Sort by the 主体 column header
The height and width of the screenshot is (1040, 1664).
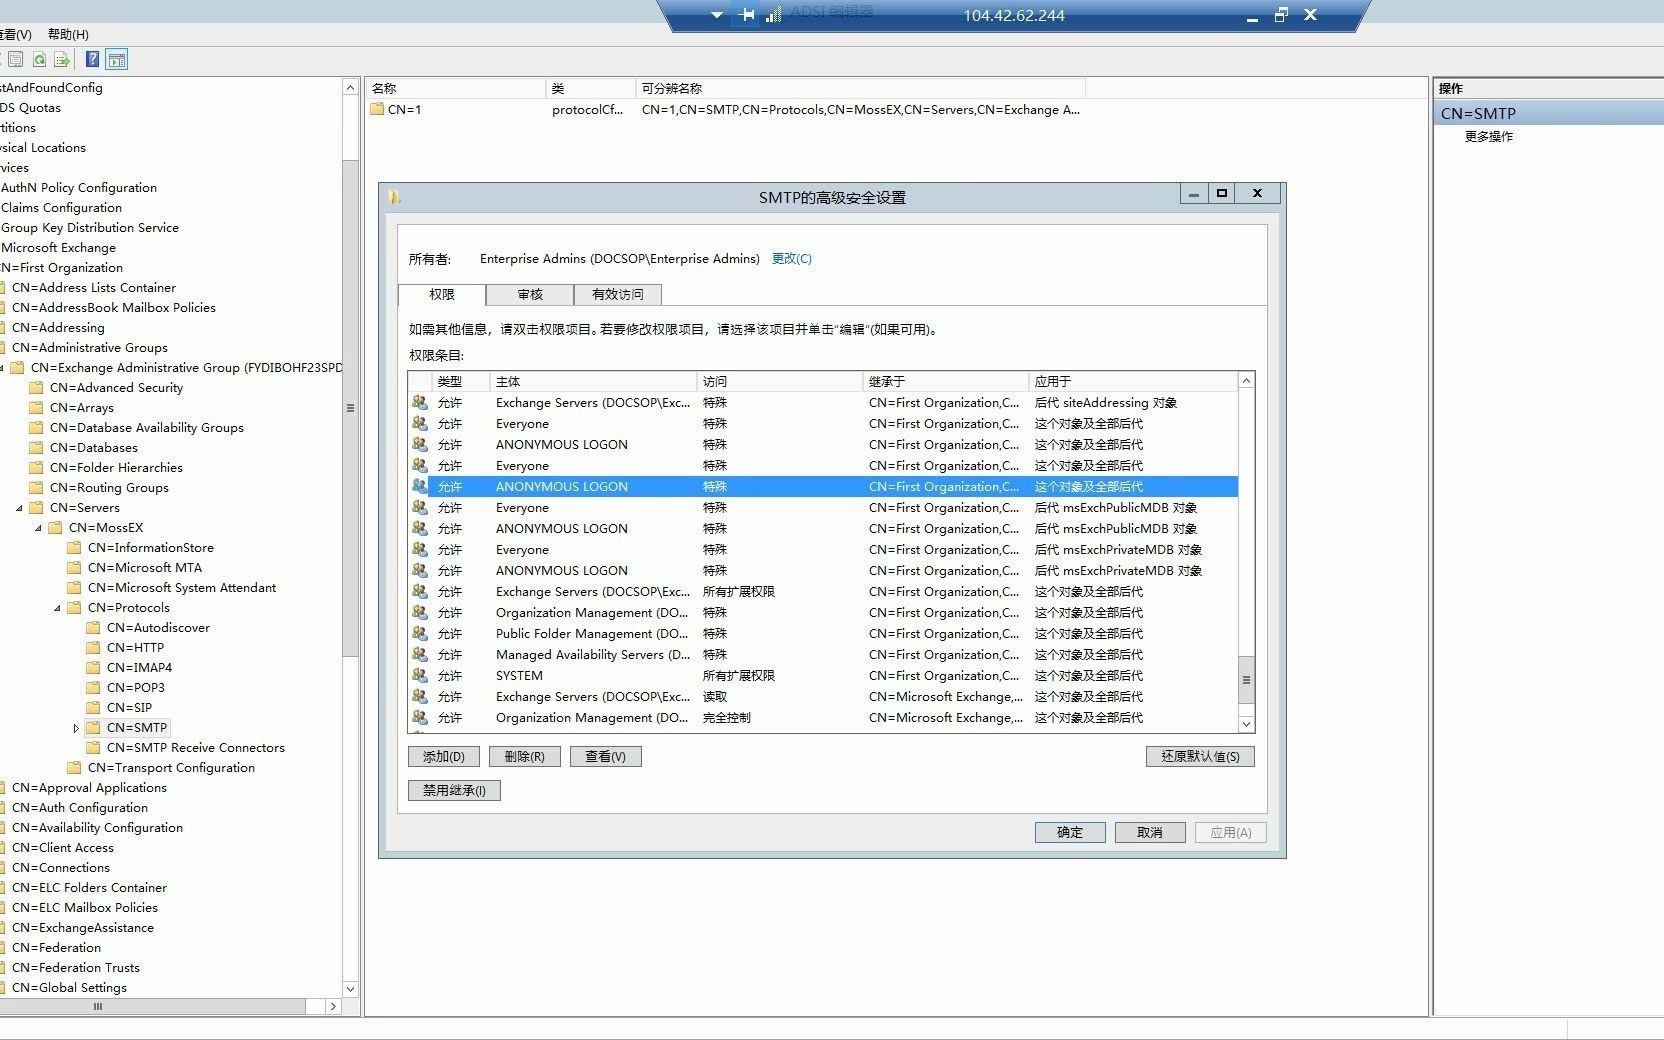coord(593,381)
